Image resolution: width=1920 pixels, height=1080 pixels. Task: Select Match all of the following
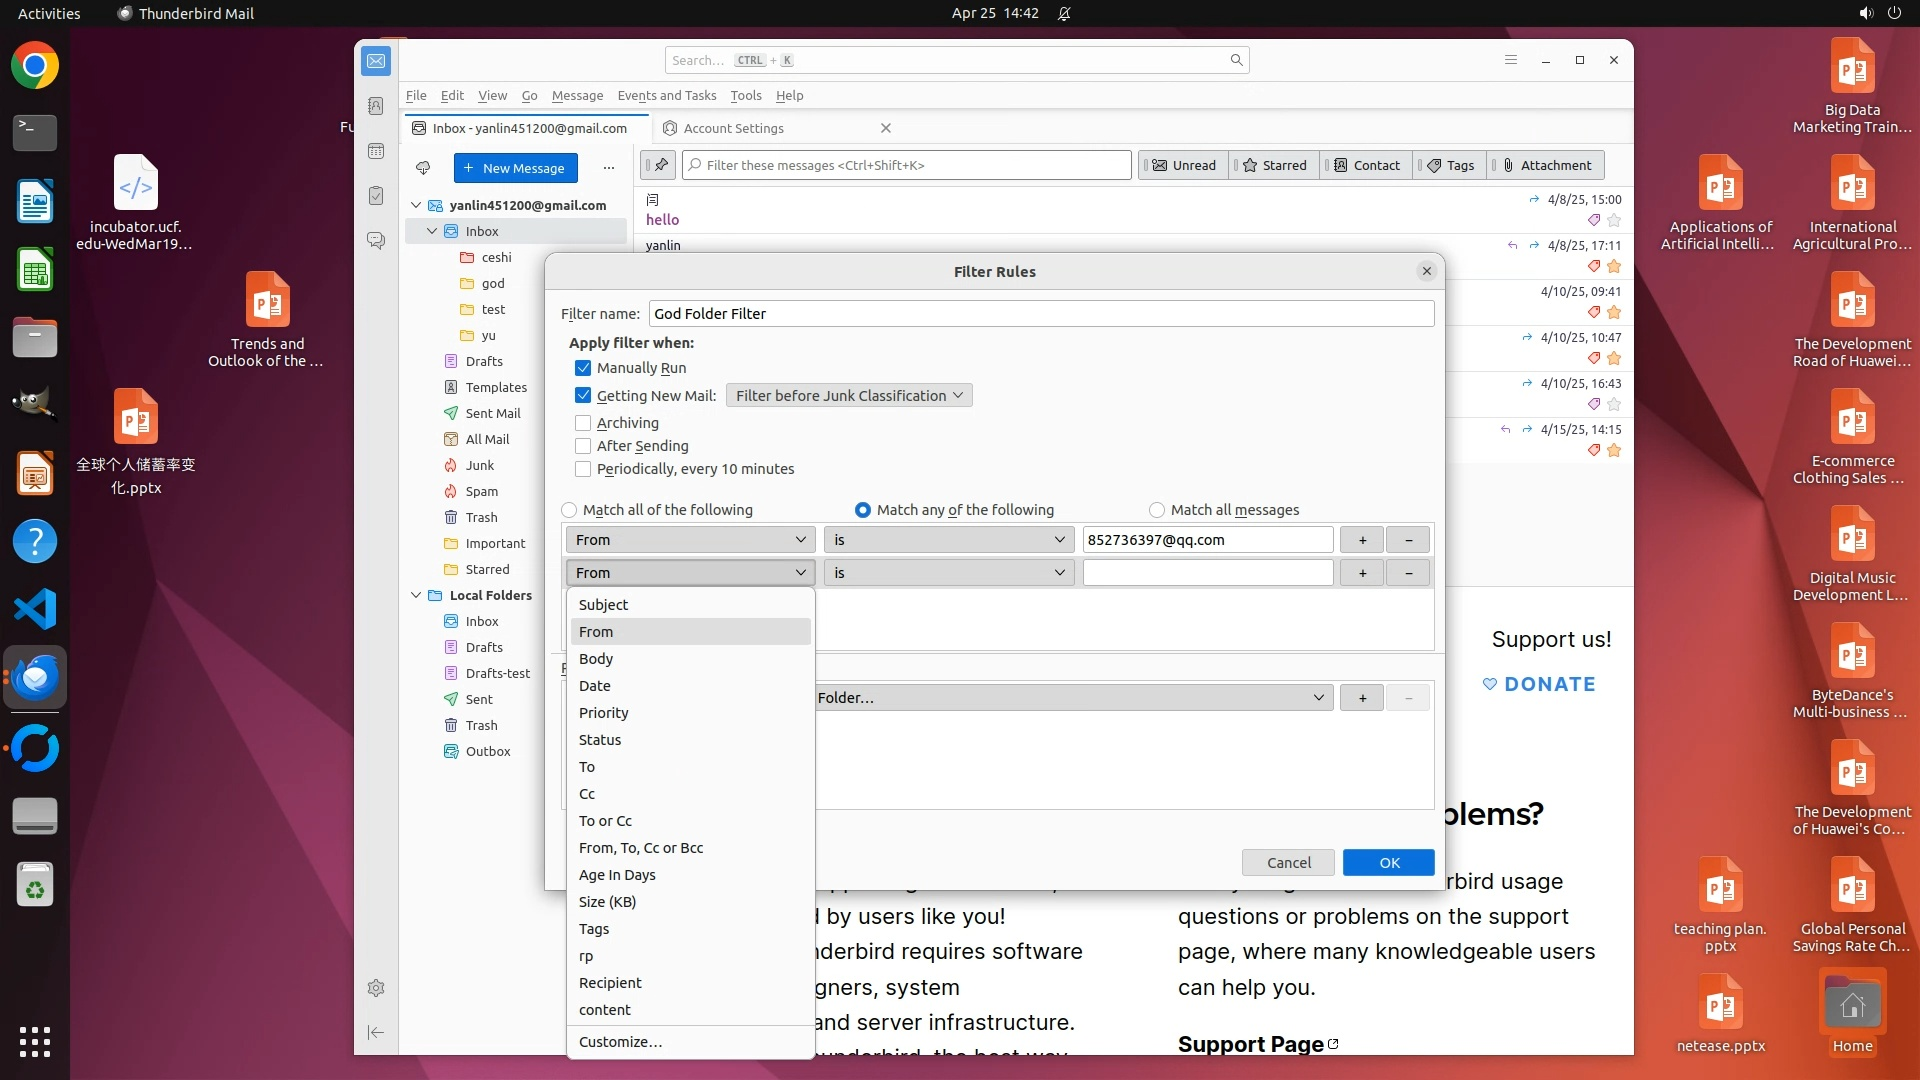(570, 510)
